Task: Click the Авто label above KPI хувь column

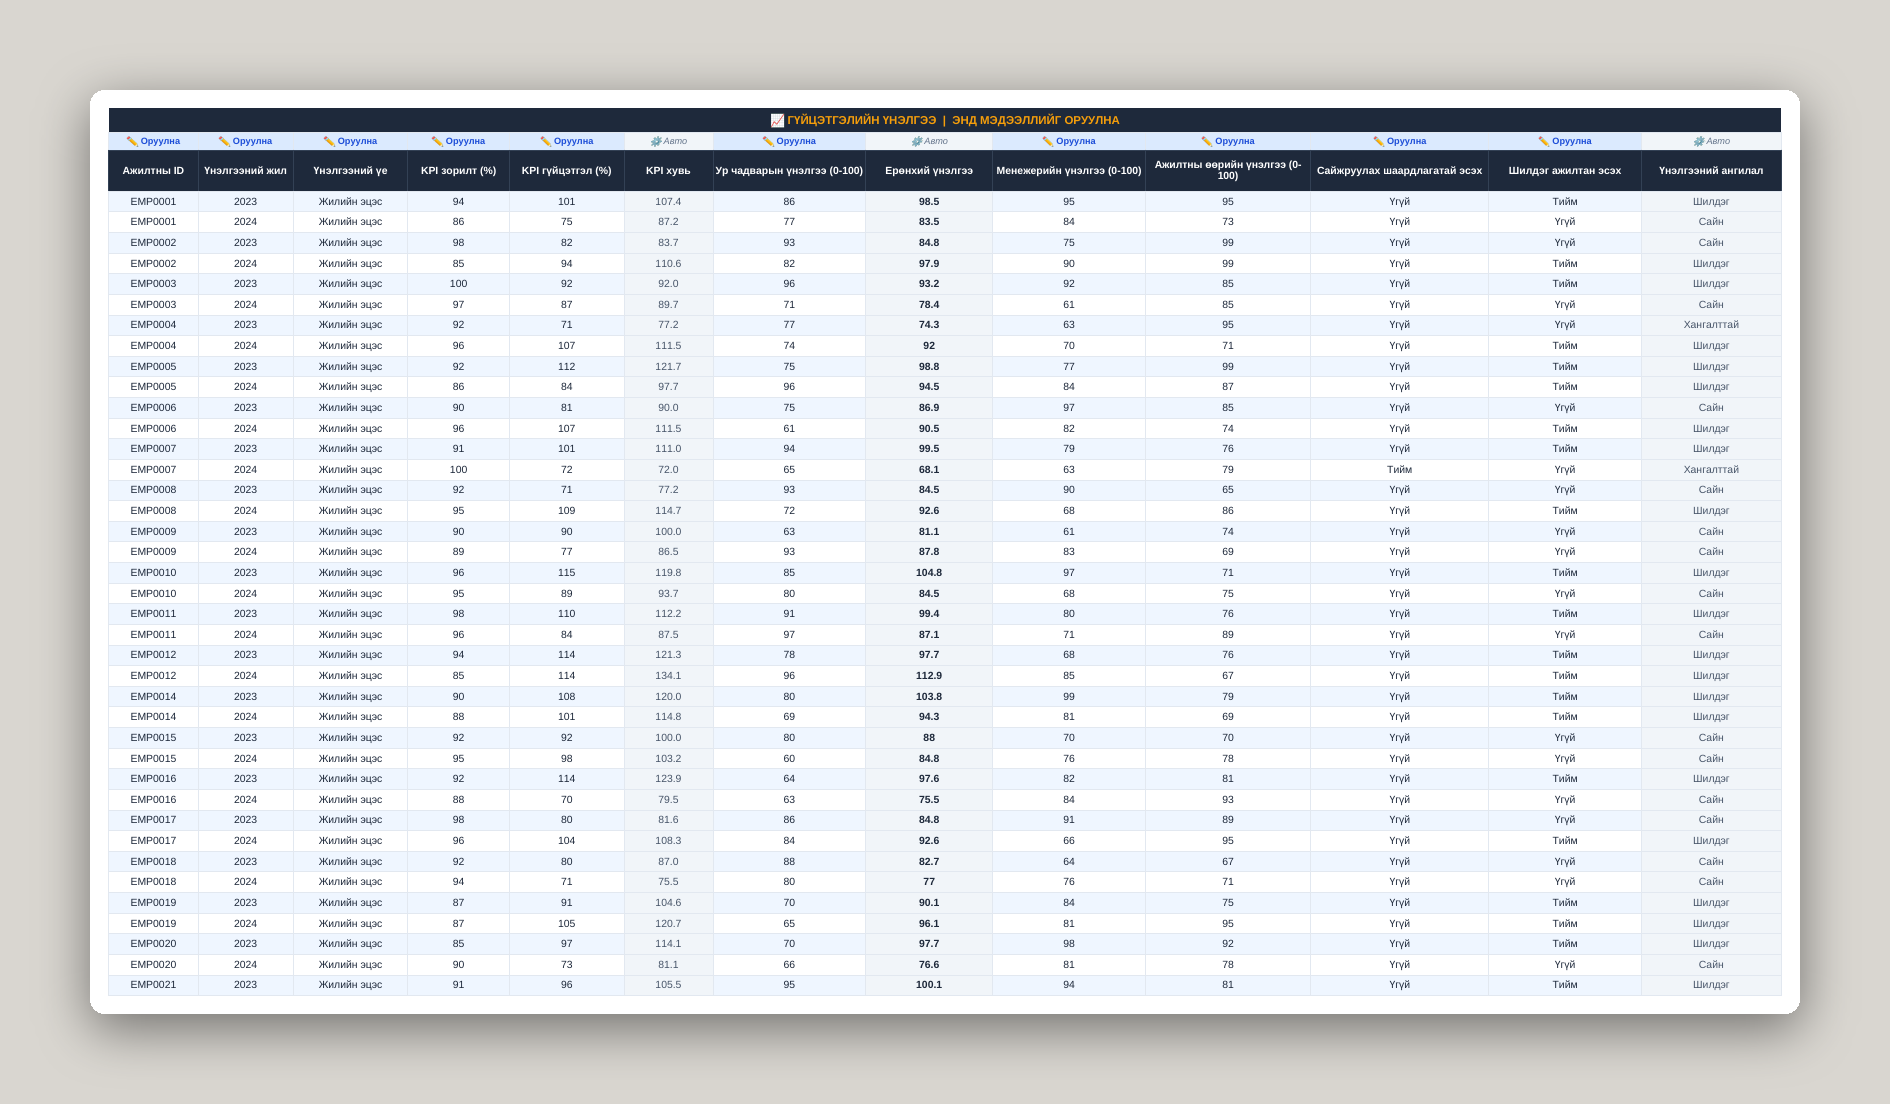Action: click(675, 142)
